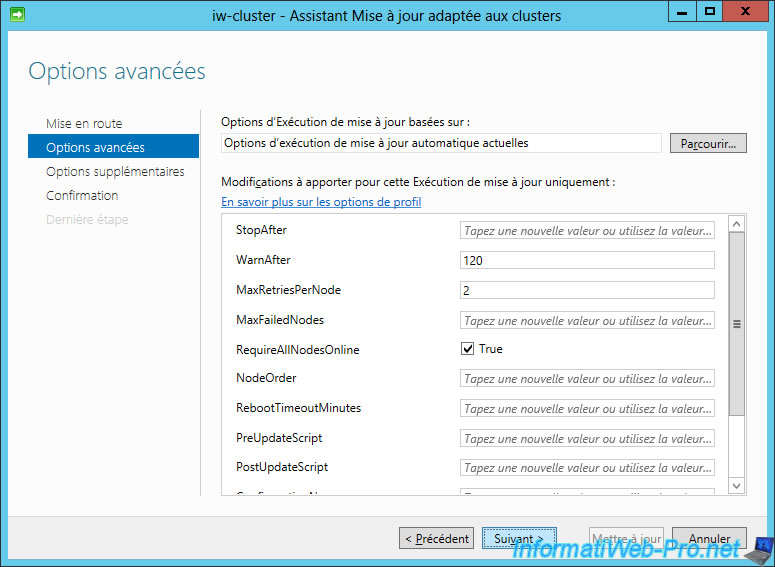Uncheck the RequireAllNodesOnline checkbox
The width and height of the screenshot is (775, 567).
click(467, 349)
